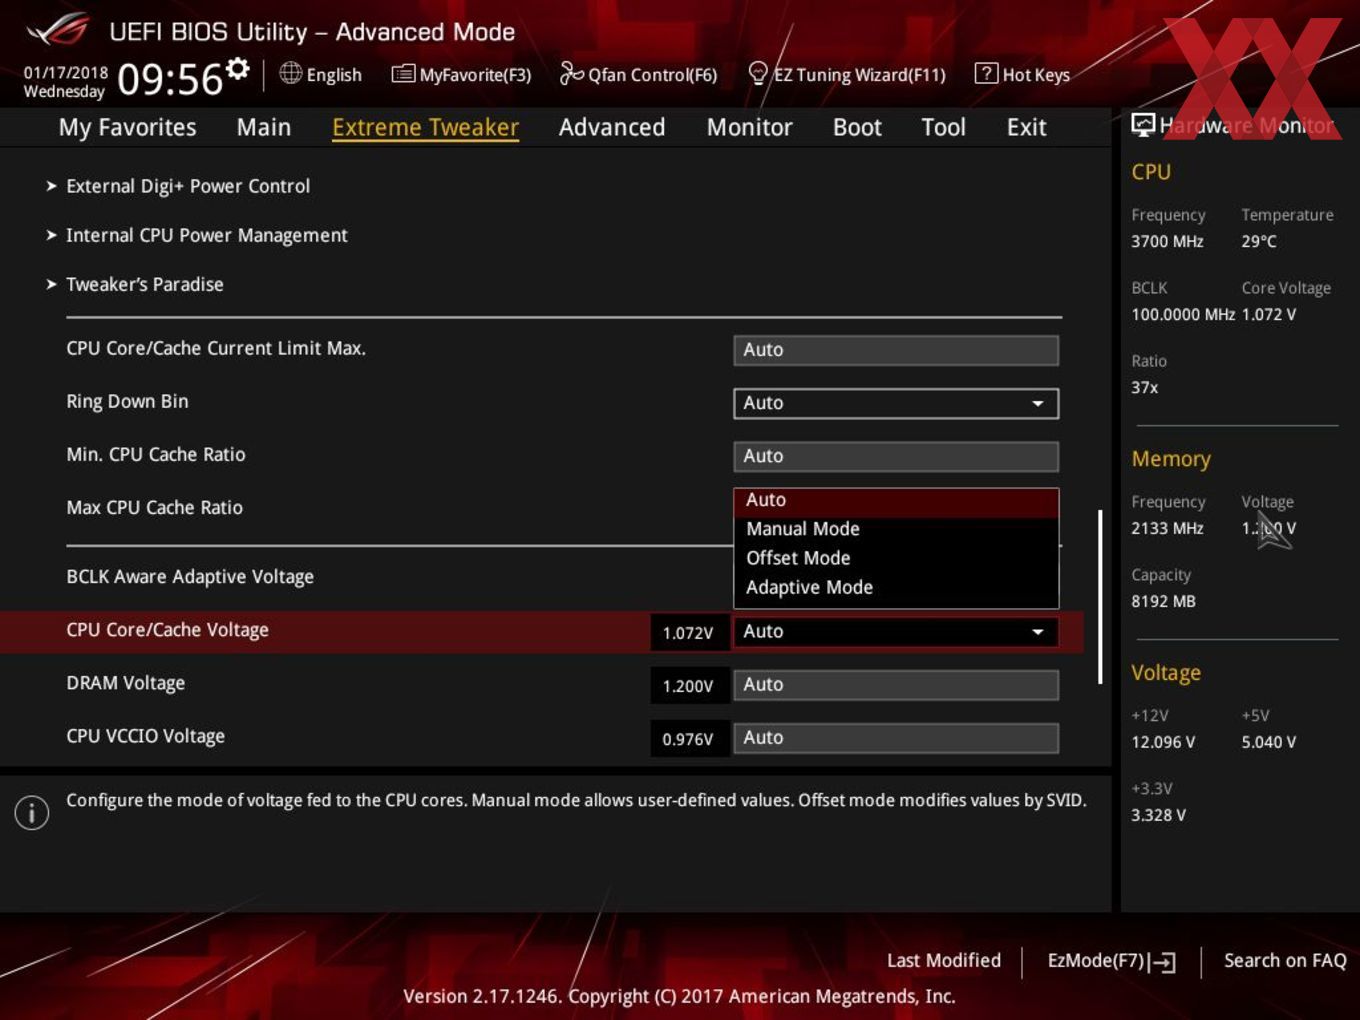1360x1020 pixels.
Task: Open the Ring Down Bin dropdown
Action: 896,403
